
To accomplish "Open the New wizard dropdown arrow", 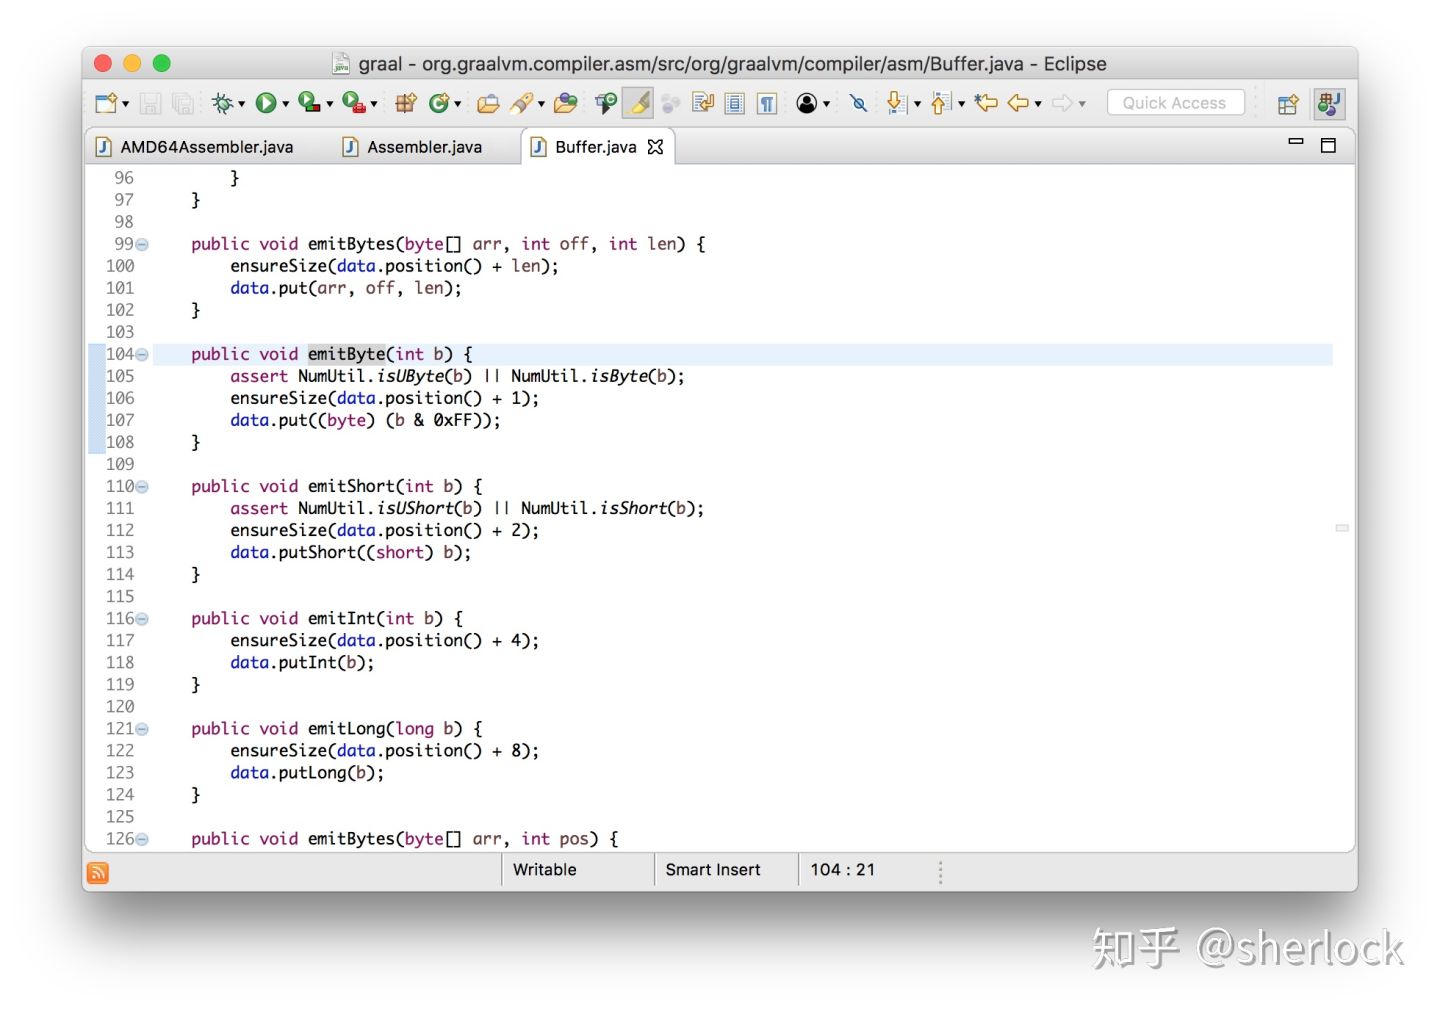I will pyautogui.click(x=125, y=104).
